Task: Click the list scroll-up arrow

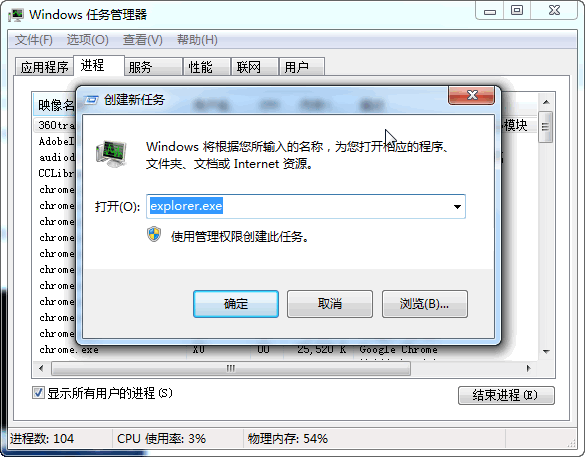Action: tap(546, 102)
